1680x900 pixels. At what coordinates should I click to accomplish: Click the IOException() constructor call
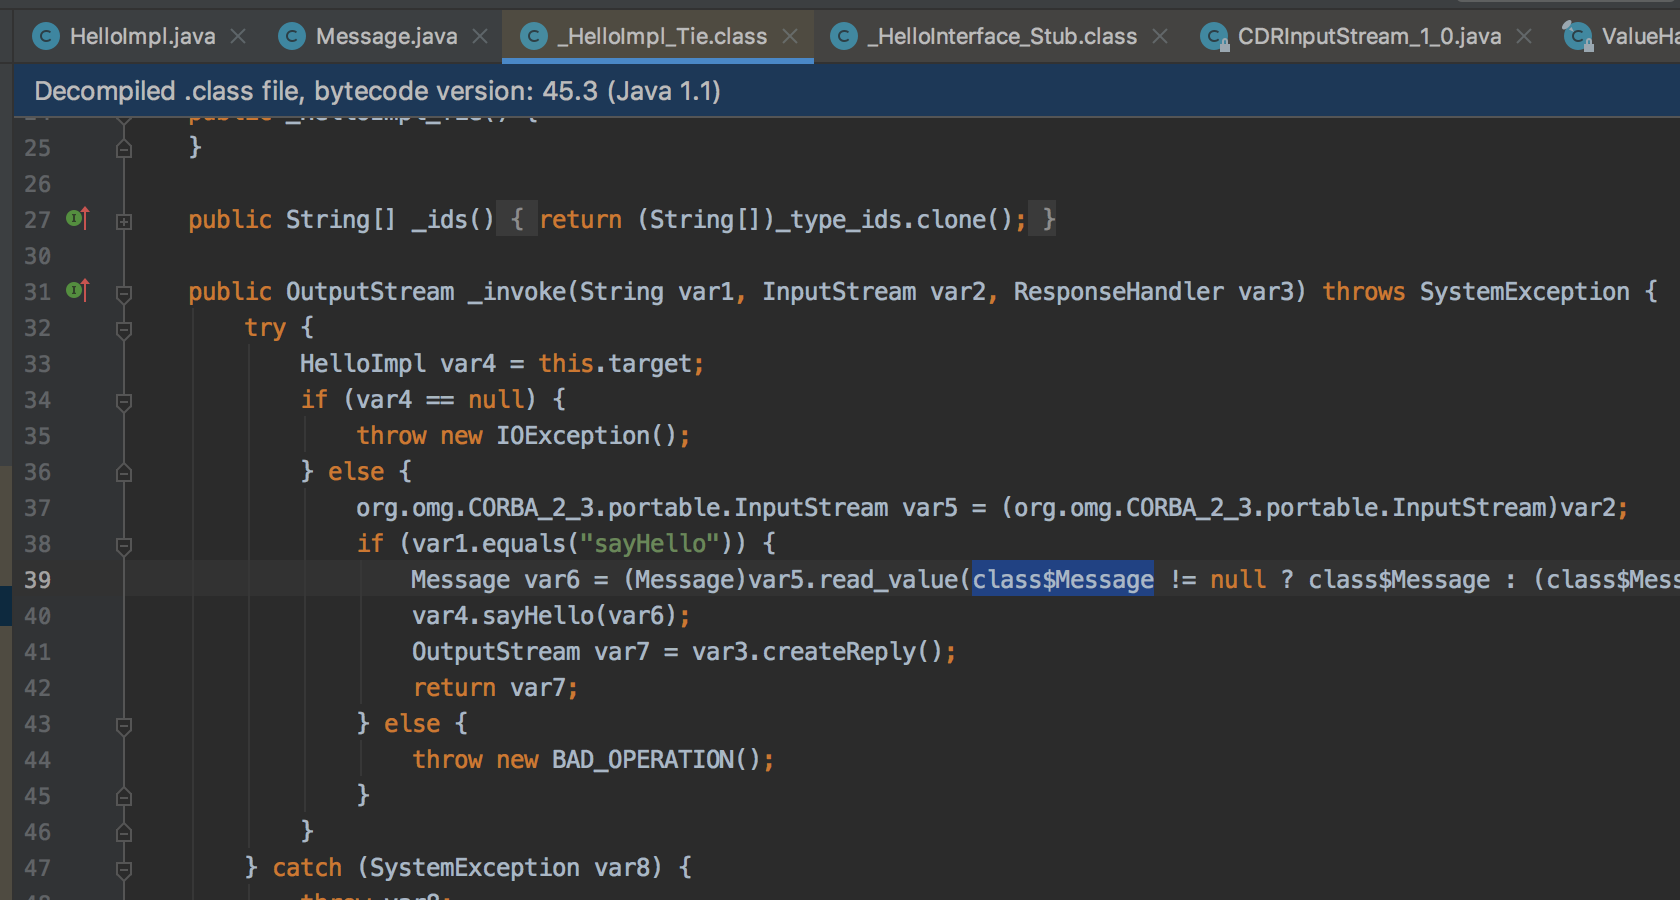click(x=587, y=435)
